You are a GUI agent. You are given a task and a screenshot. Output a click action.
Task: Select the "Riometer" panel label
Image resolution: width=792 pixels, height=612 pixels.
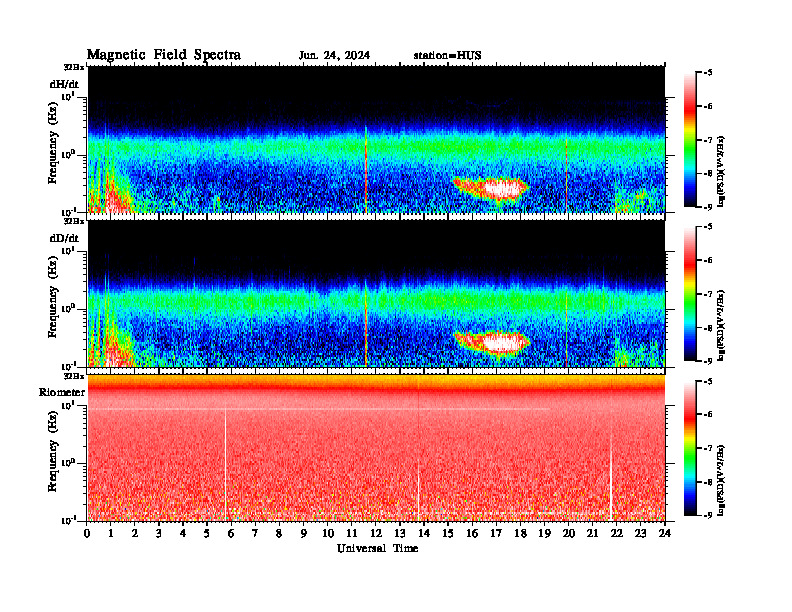click(62, 392)
